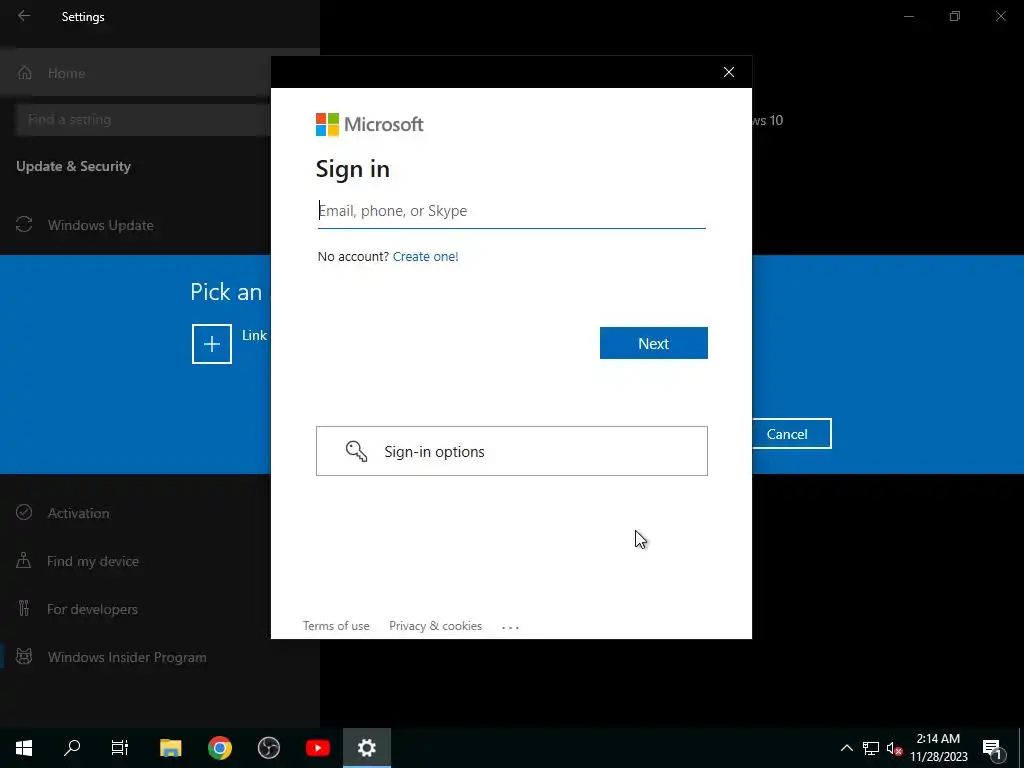Open File Explorer from taskbar

coord(170,748)
